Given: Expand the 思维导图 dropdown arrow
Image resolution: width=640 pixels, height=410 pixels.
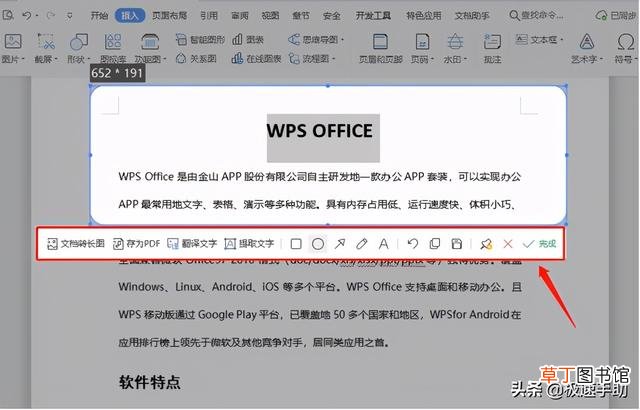Looking at the screenshot, I should pos(342,40).
